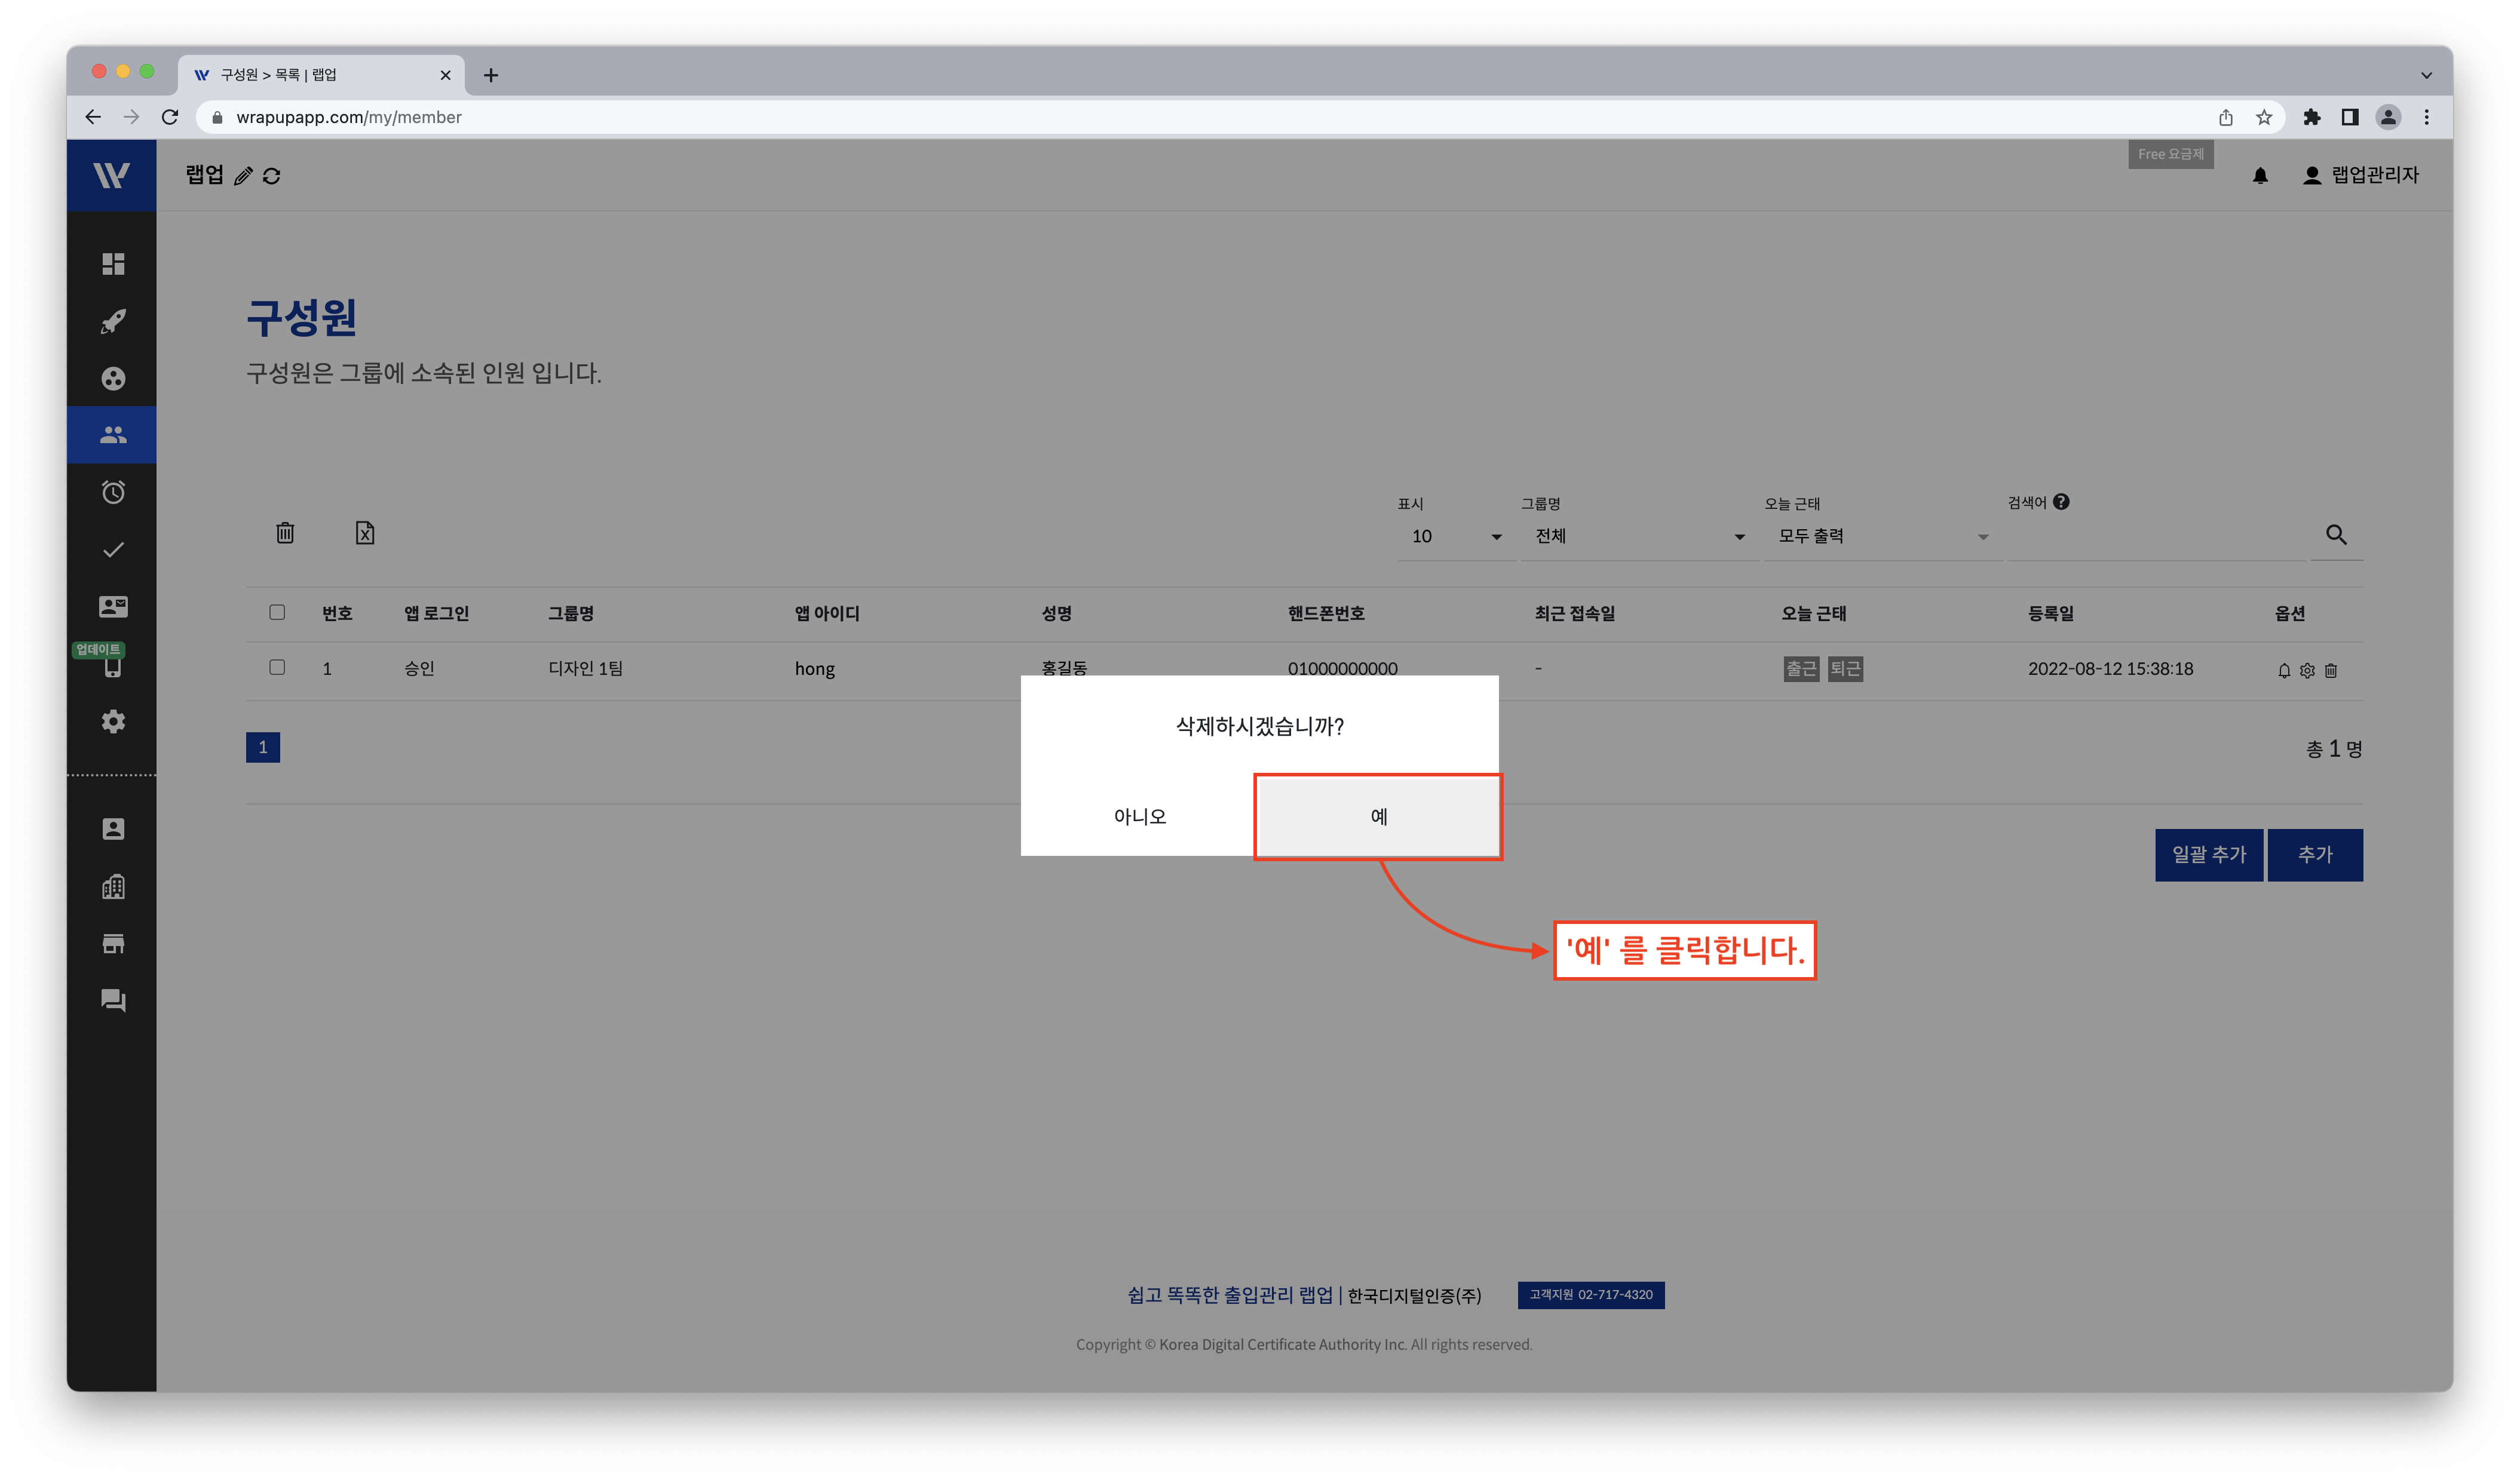Open a new browser tab

point(491,75)
